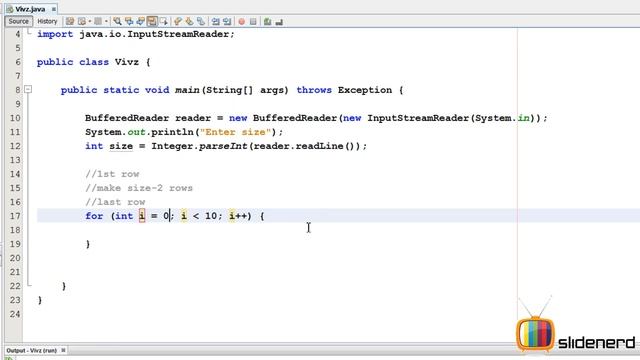
Task: Select the Vivz.java editor tab
Action: tap(30, 9)
